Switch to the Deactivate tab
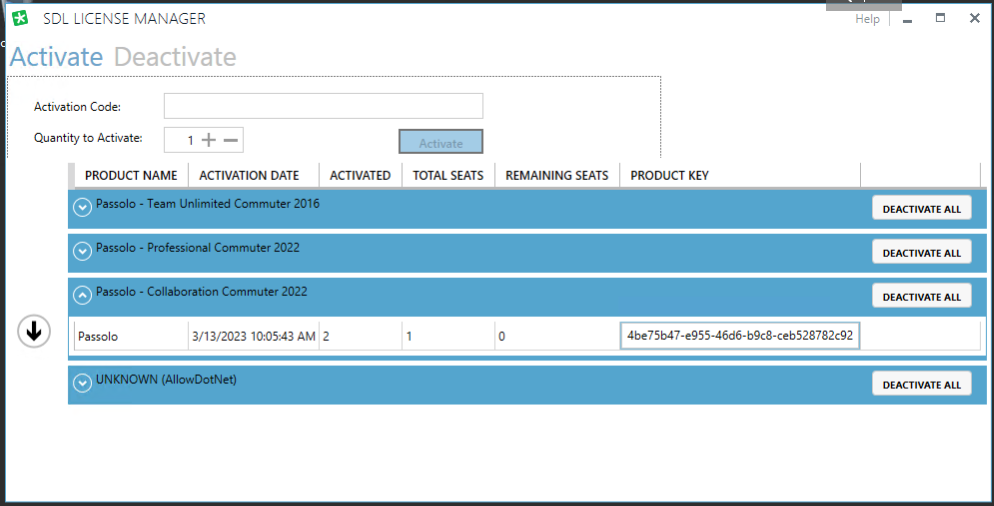The width and height of the screenshot is (994, 506). 175,57
